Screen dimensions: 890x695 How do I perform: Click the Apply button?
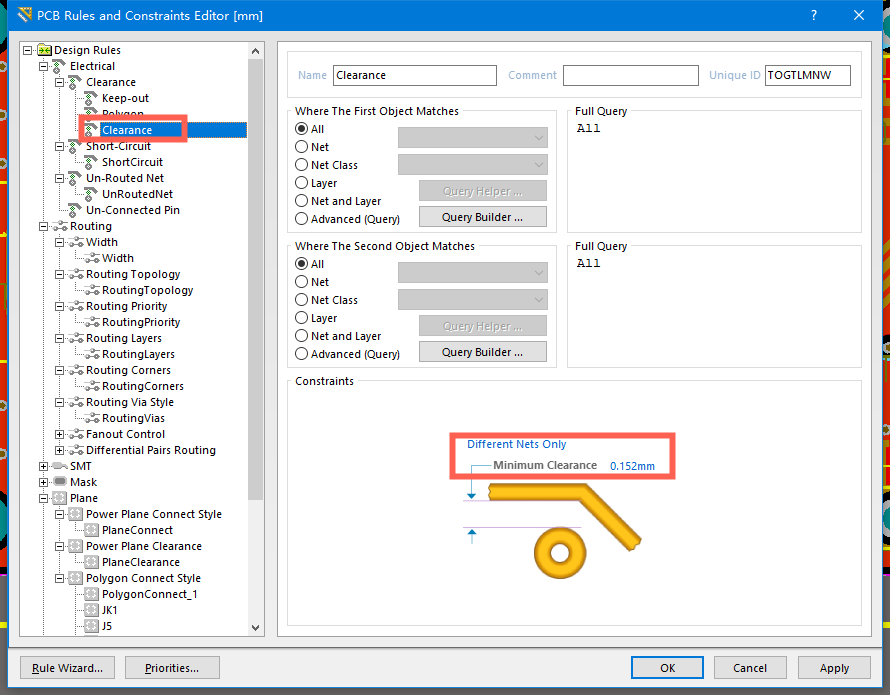tap(834, 668)
